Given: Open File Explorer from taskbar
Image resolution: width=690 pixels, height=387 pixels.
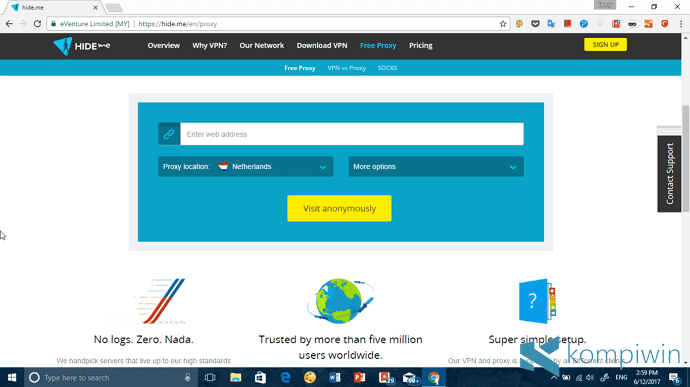Looking at the screenshot, I should 235,377.
